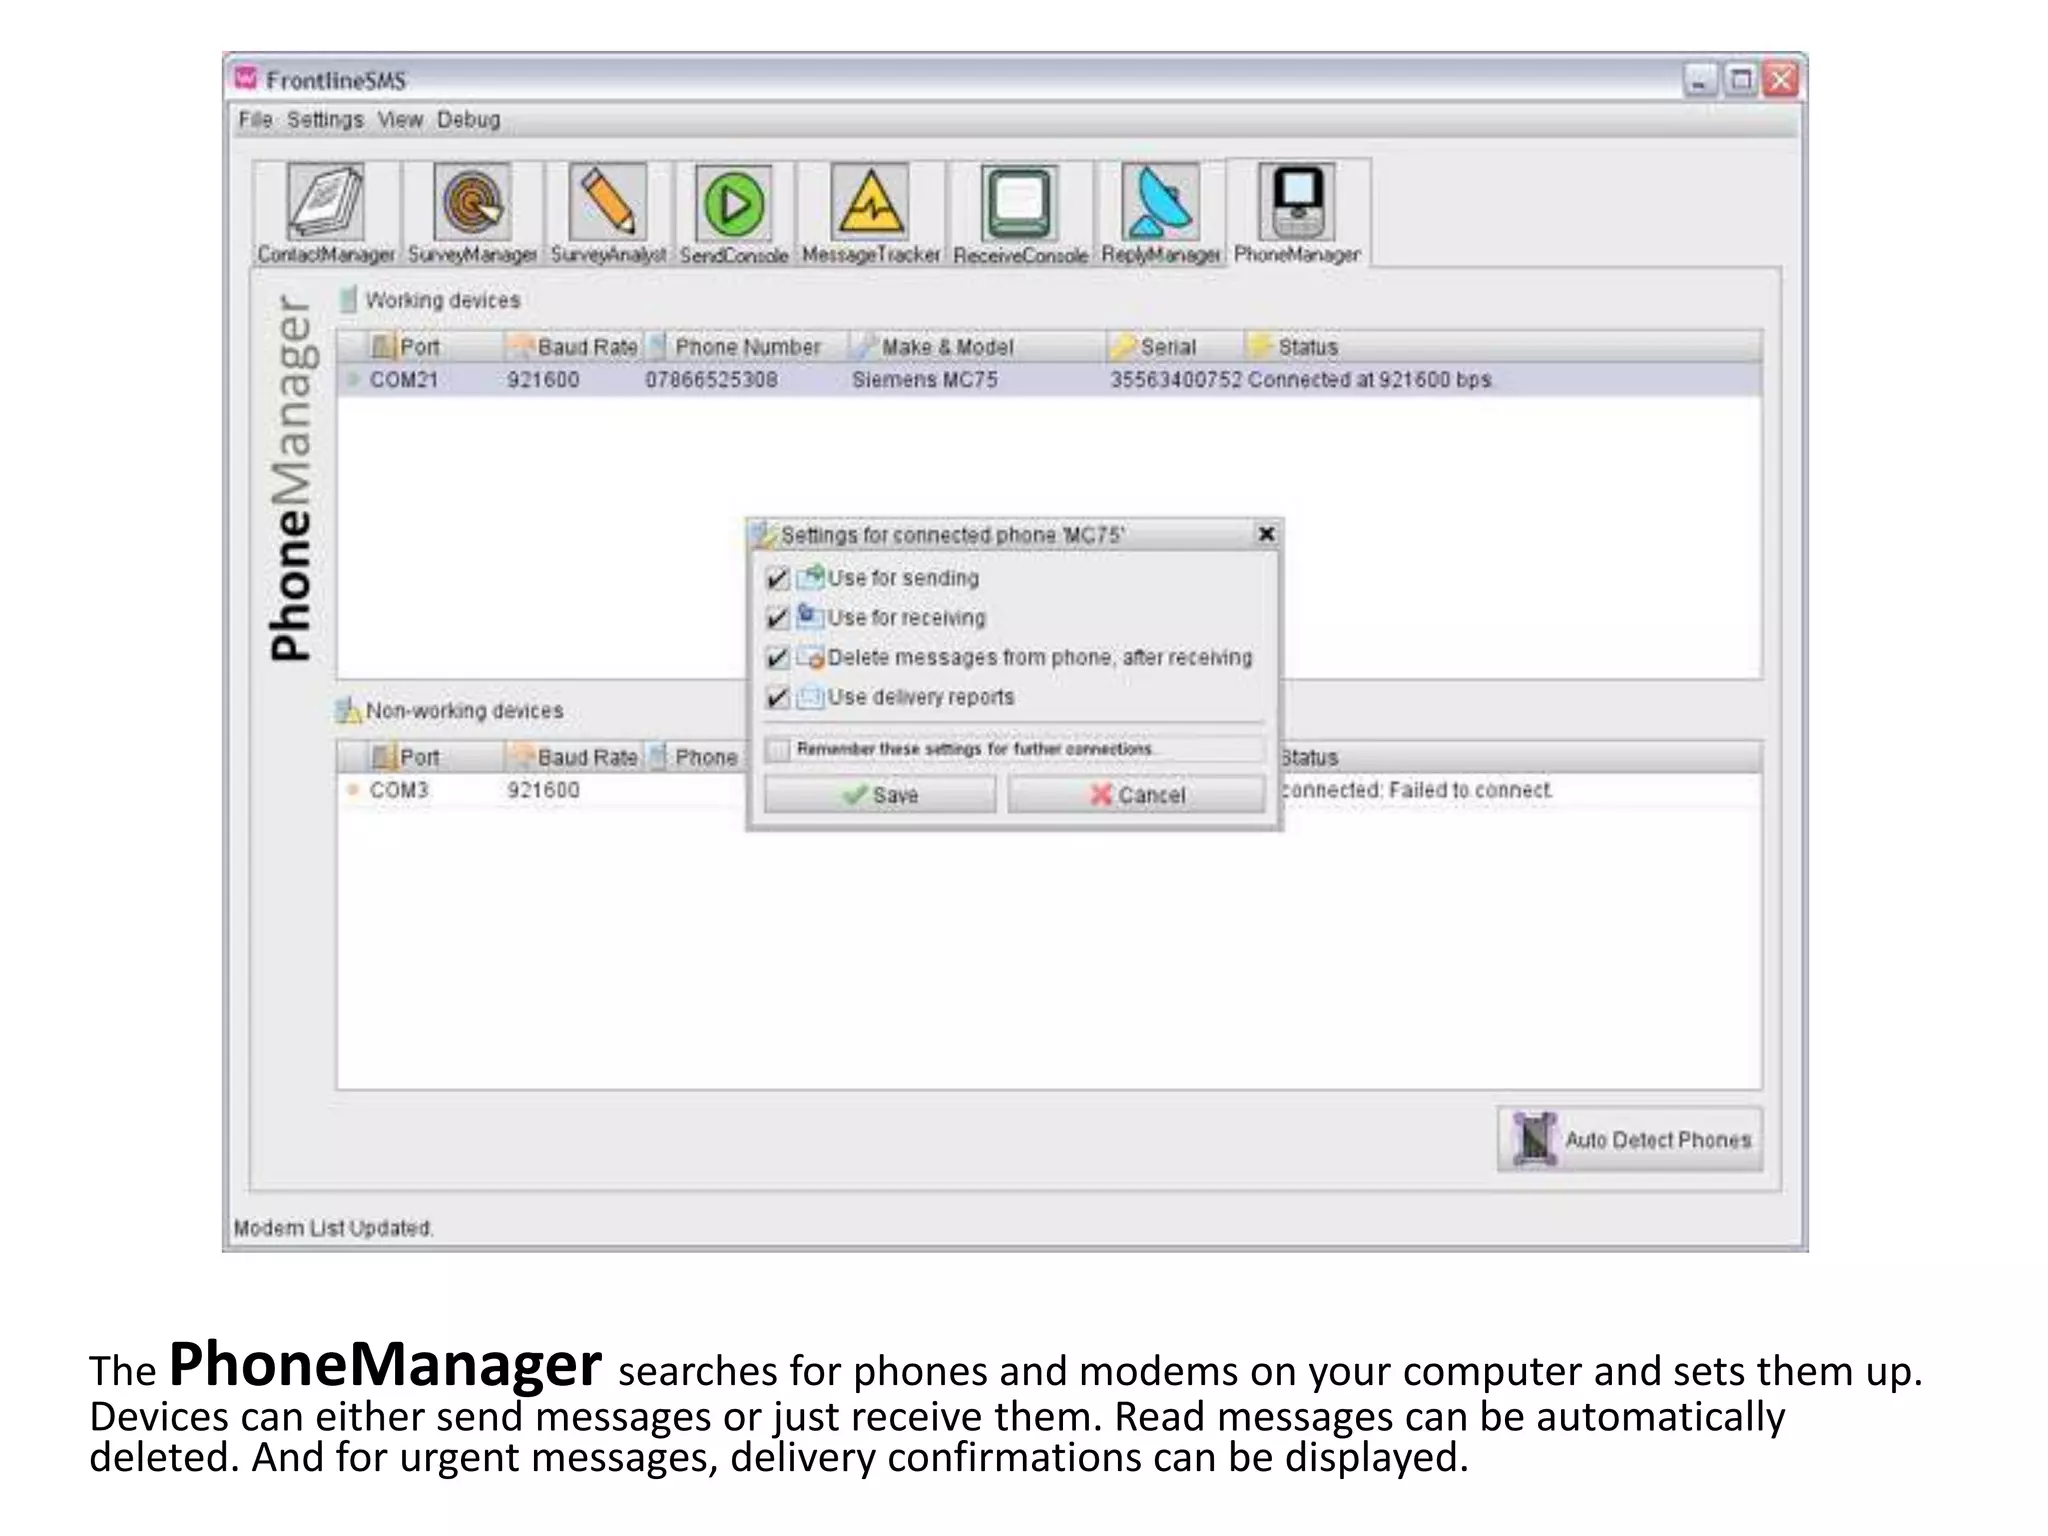Click the Save button in dialog
Image resolution: width=2048 pixels, height=1536 pixels.
pos(880,795)
